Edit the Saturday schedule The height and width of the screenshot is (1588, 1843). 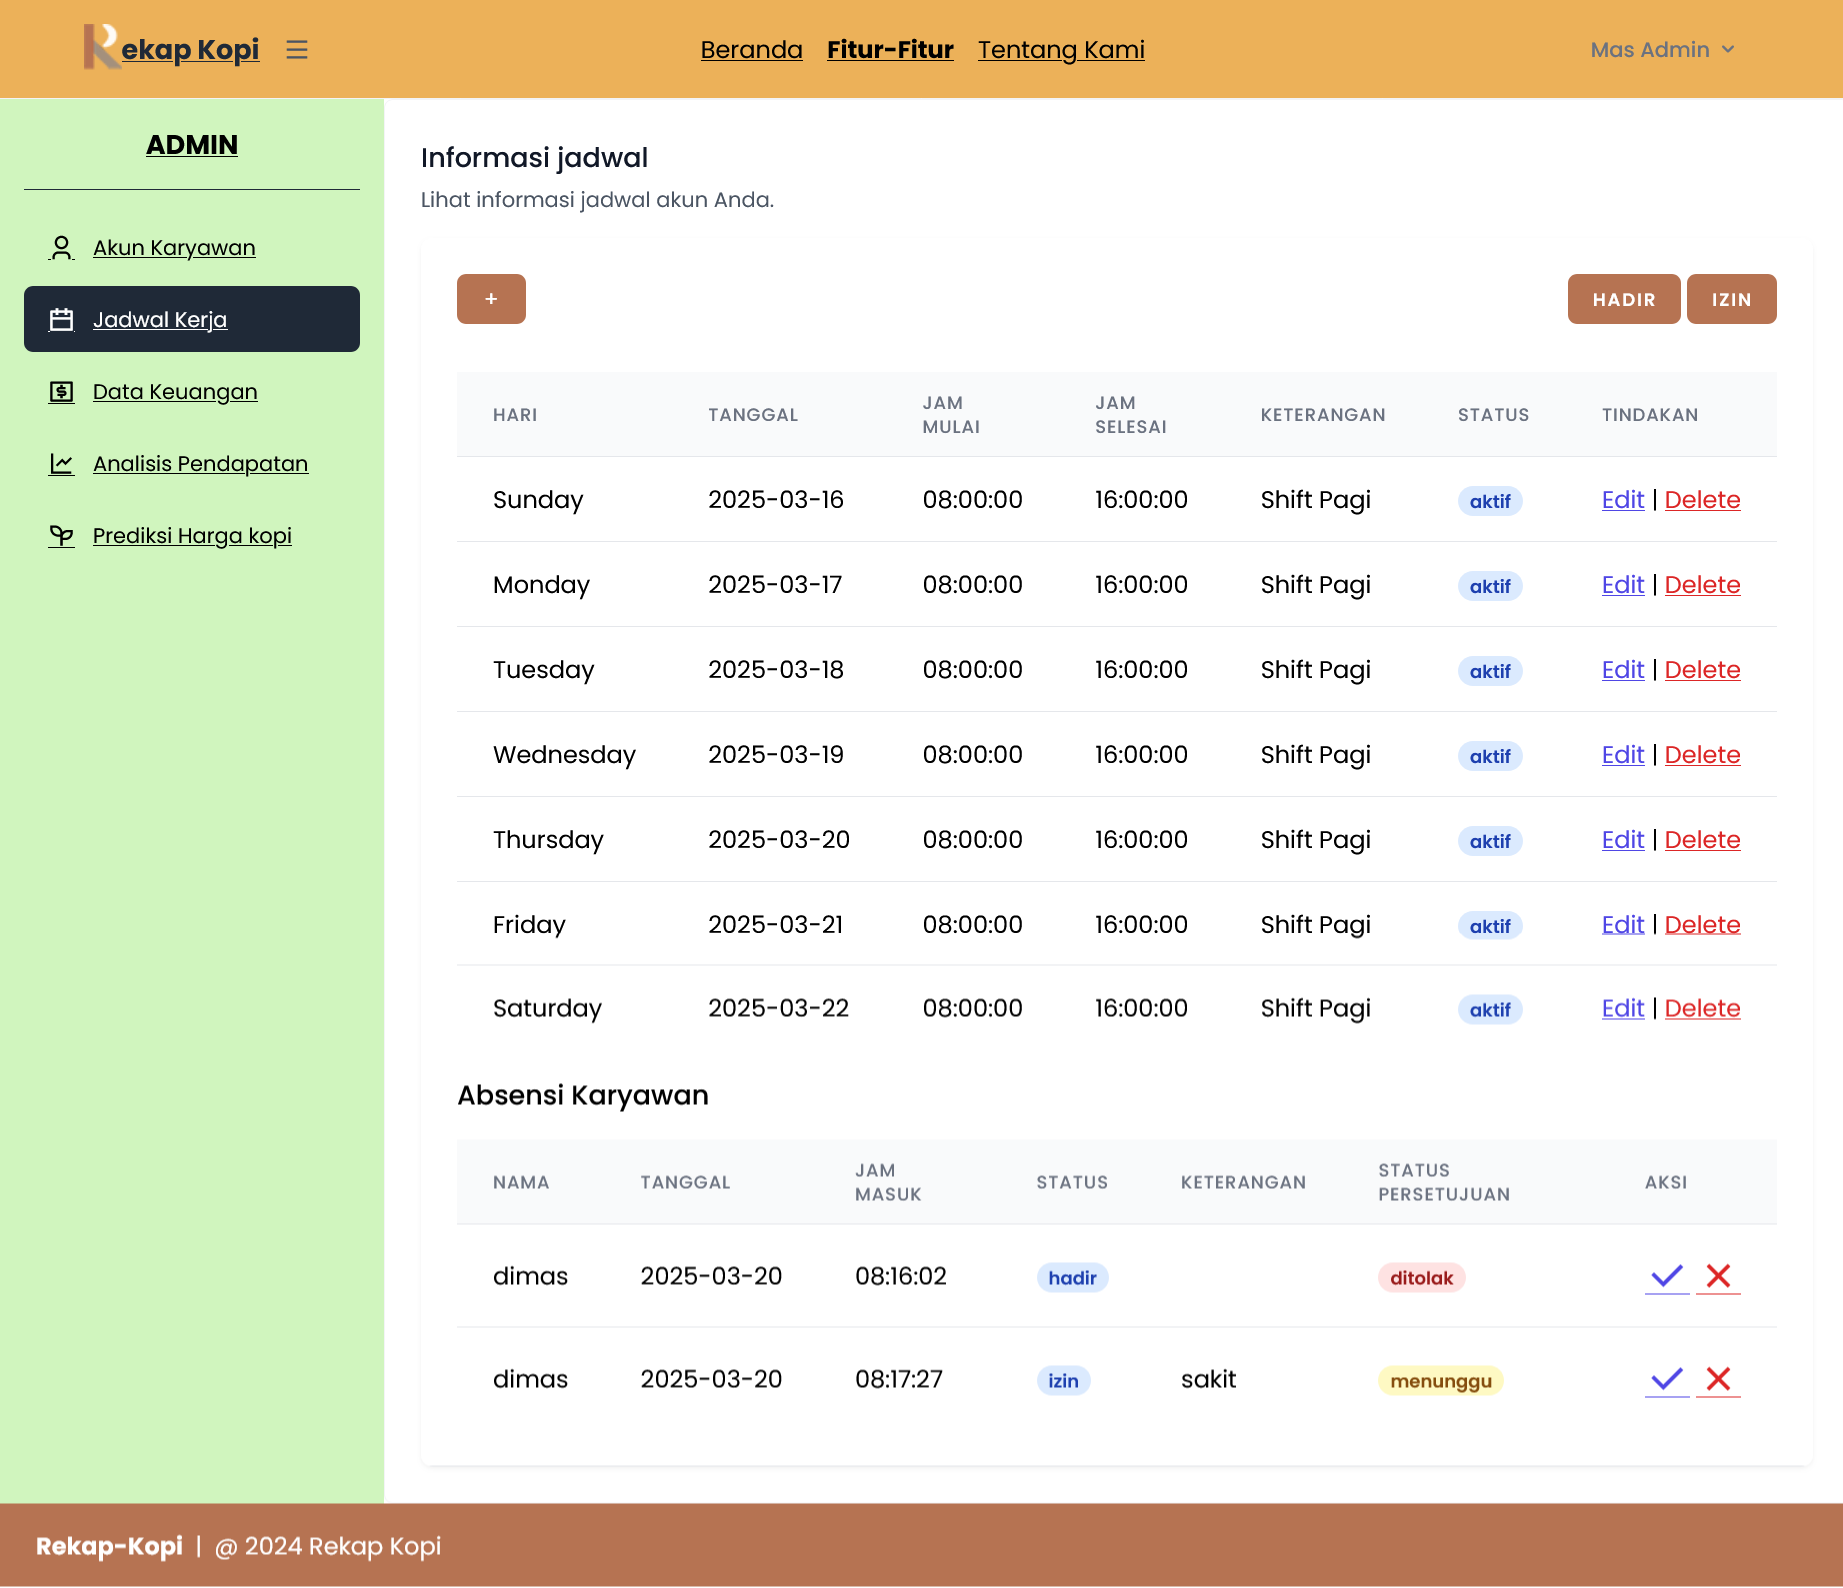point(1622,1008)
